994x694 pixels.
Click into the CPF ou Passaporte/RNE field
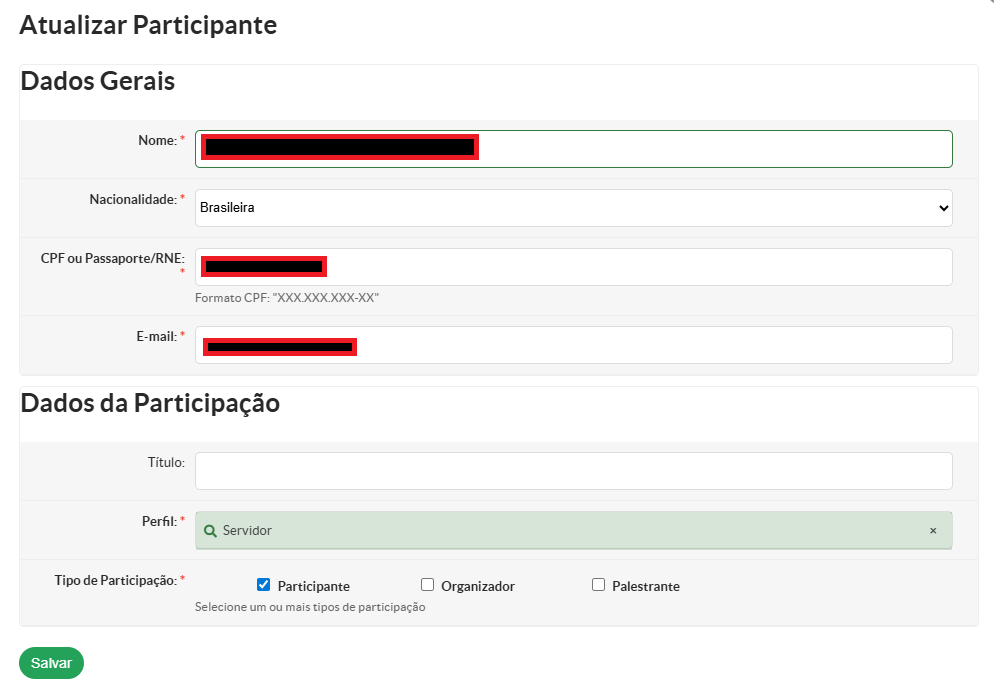pos(640,267)
